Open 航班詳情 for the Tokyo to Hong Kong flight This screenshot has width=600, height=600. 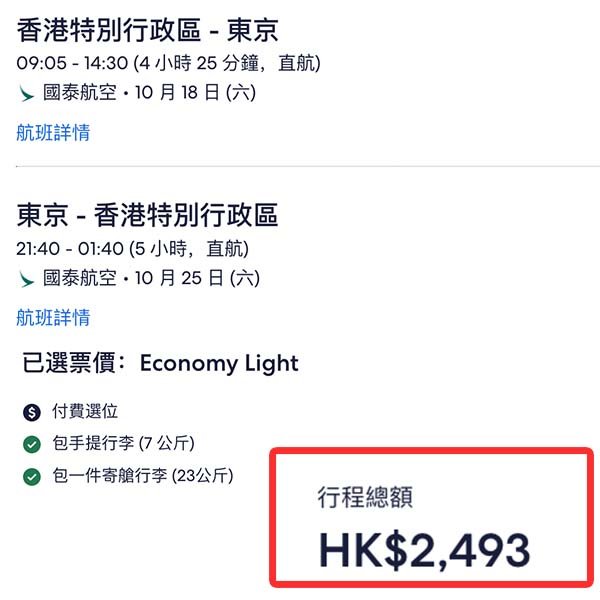tap(53, 318)
